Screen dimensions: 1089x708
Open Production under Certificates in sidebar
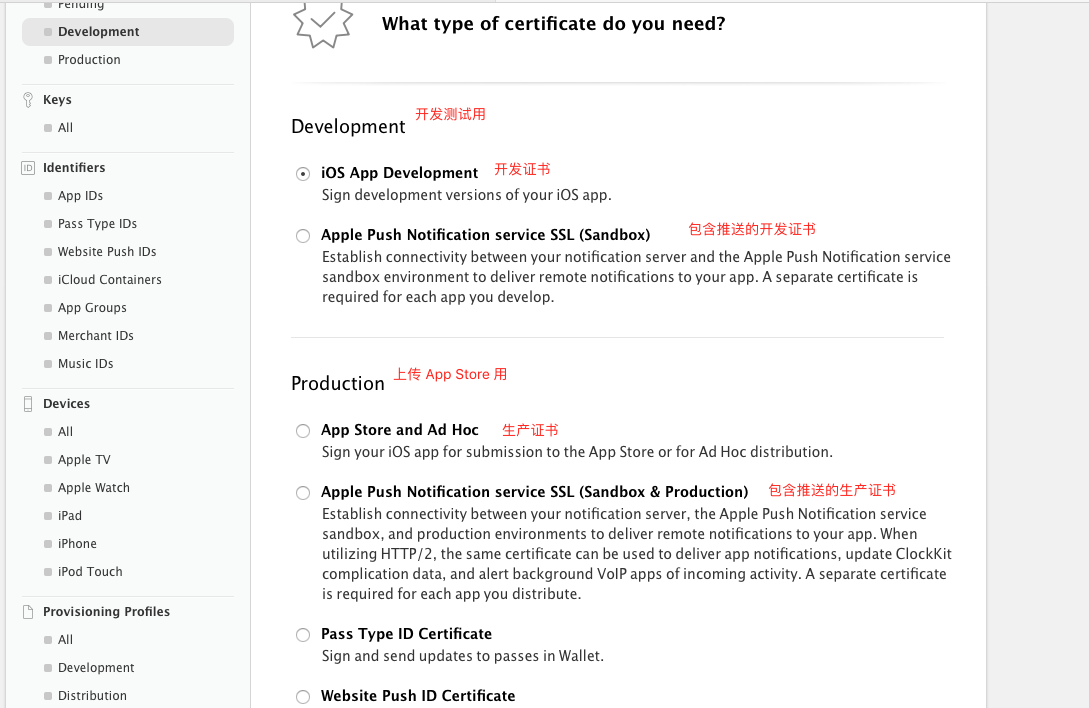pyautogui.click(x=89, y=60)
